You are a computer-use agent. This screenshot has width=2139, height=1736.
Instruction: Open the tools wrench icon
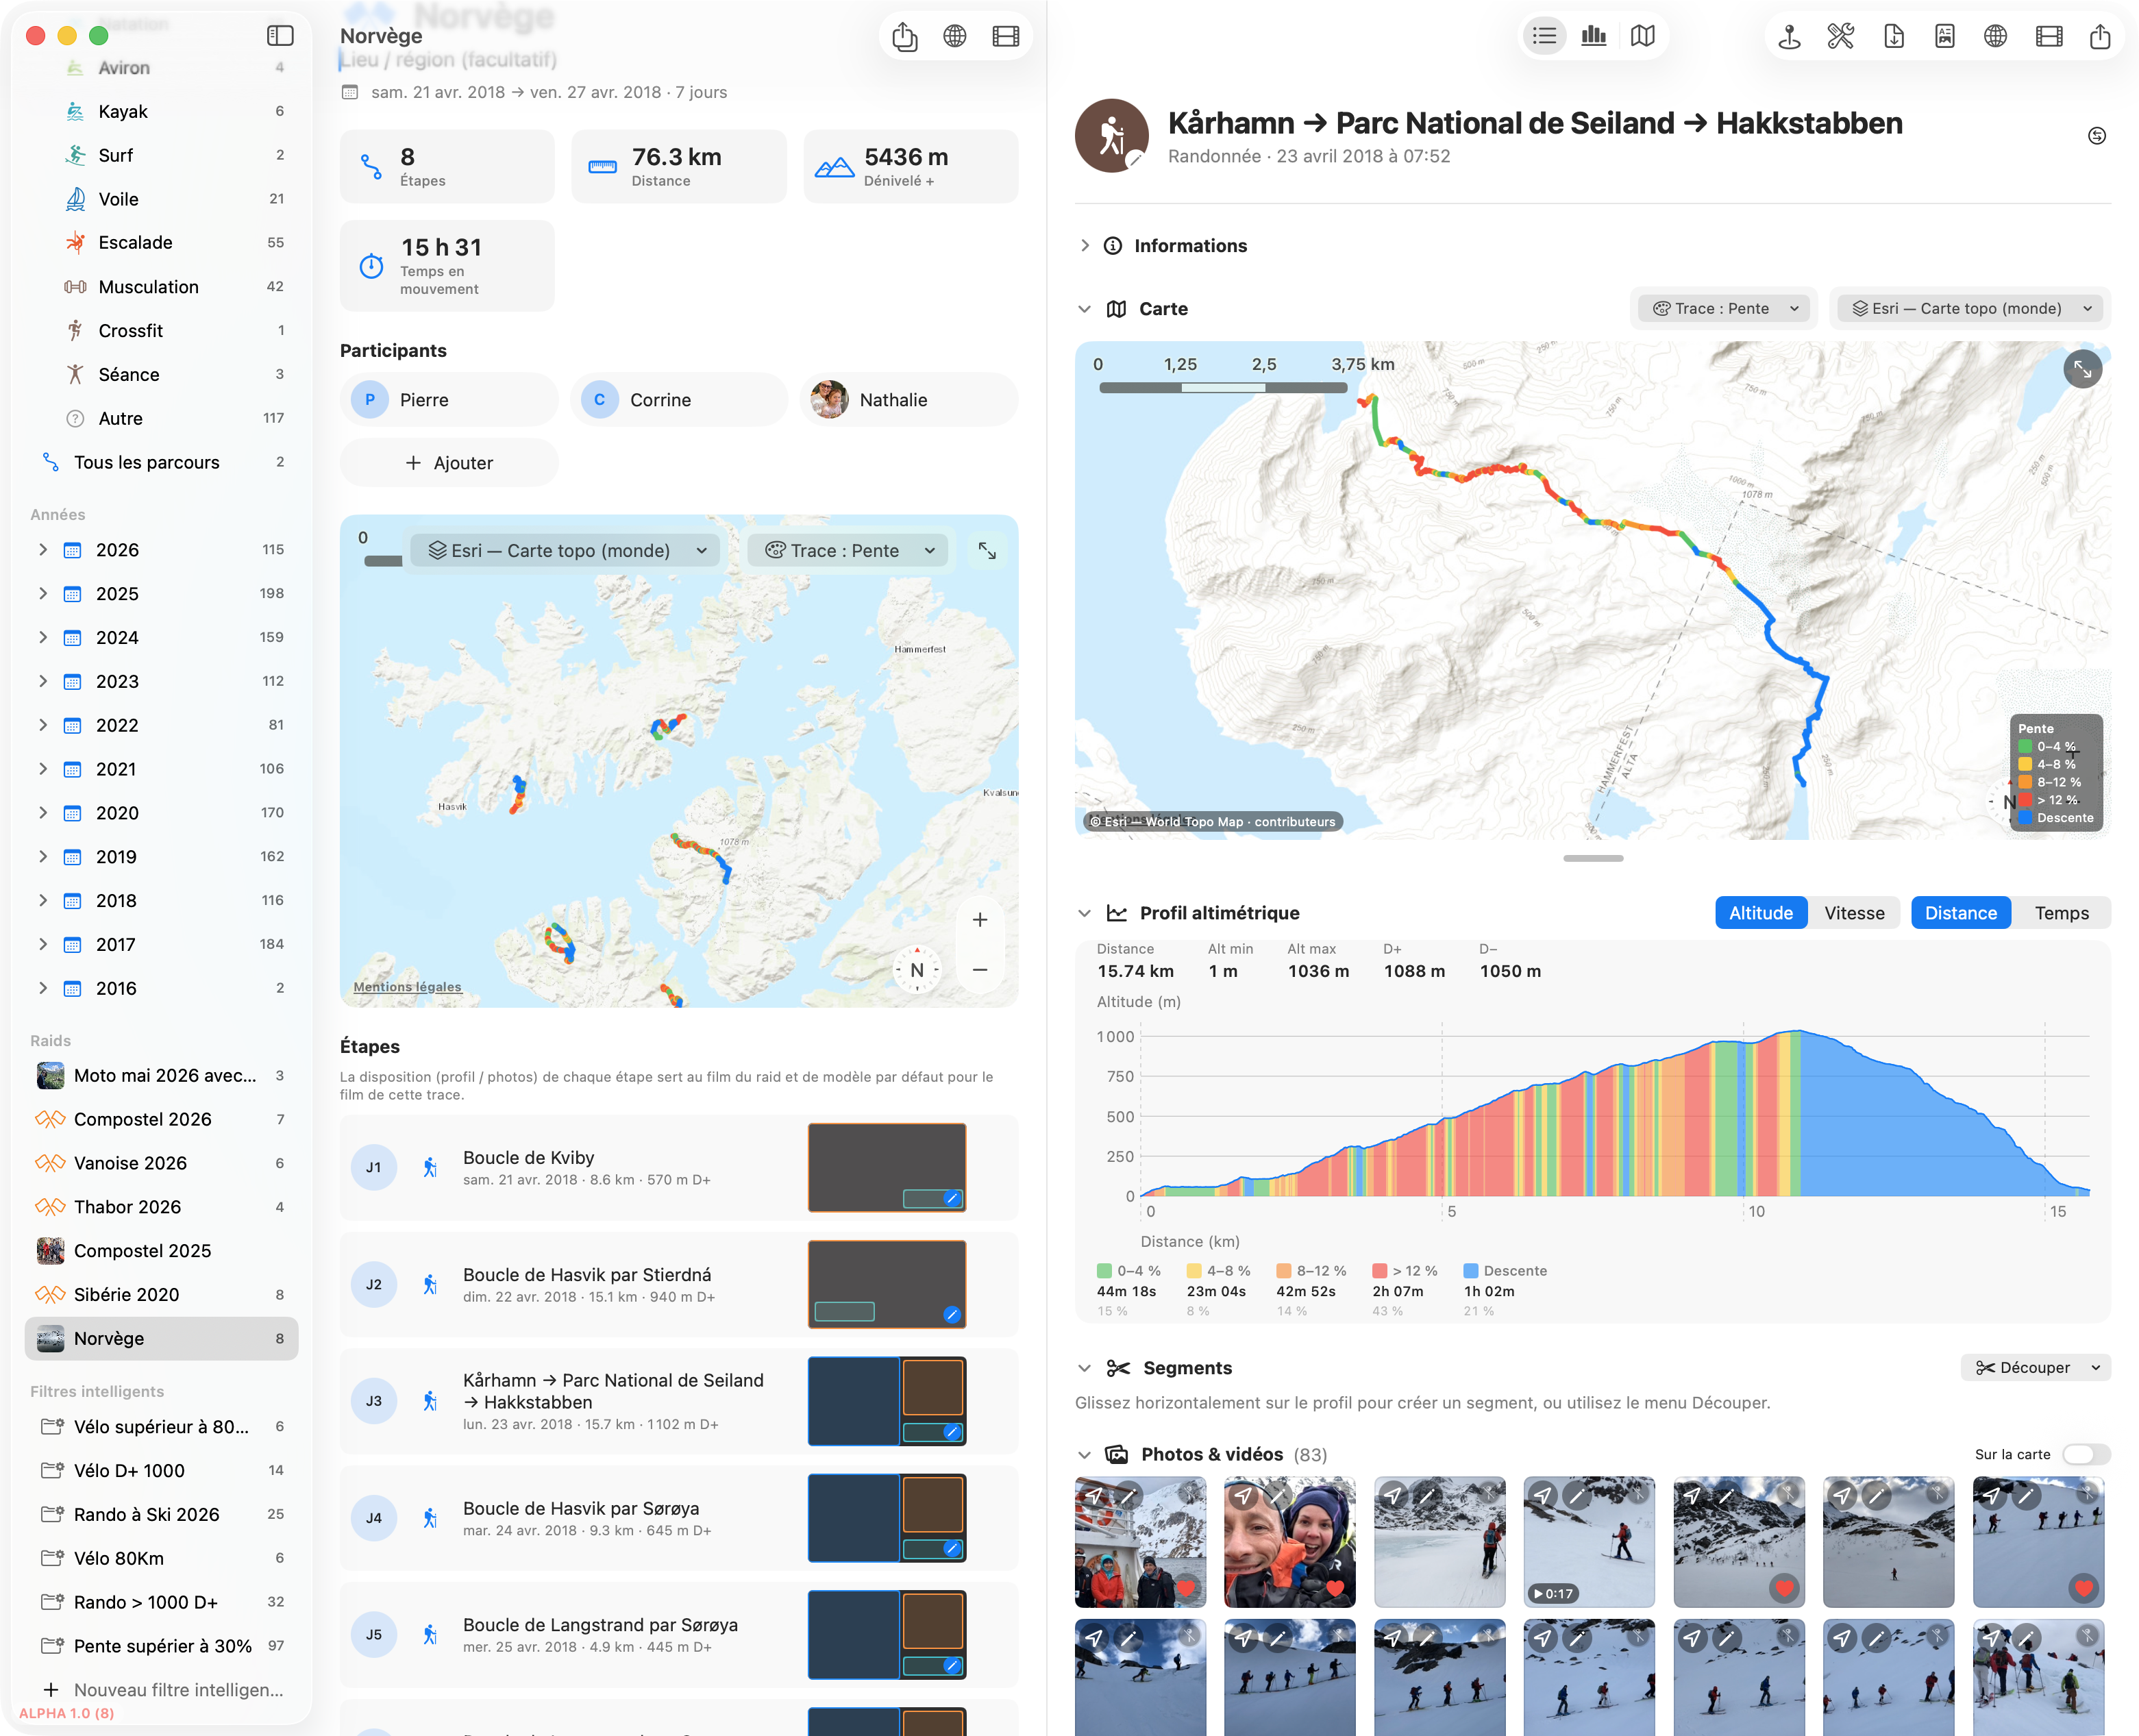point(1840,37)
